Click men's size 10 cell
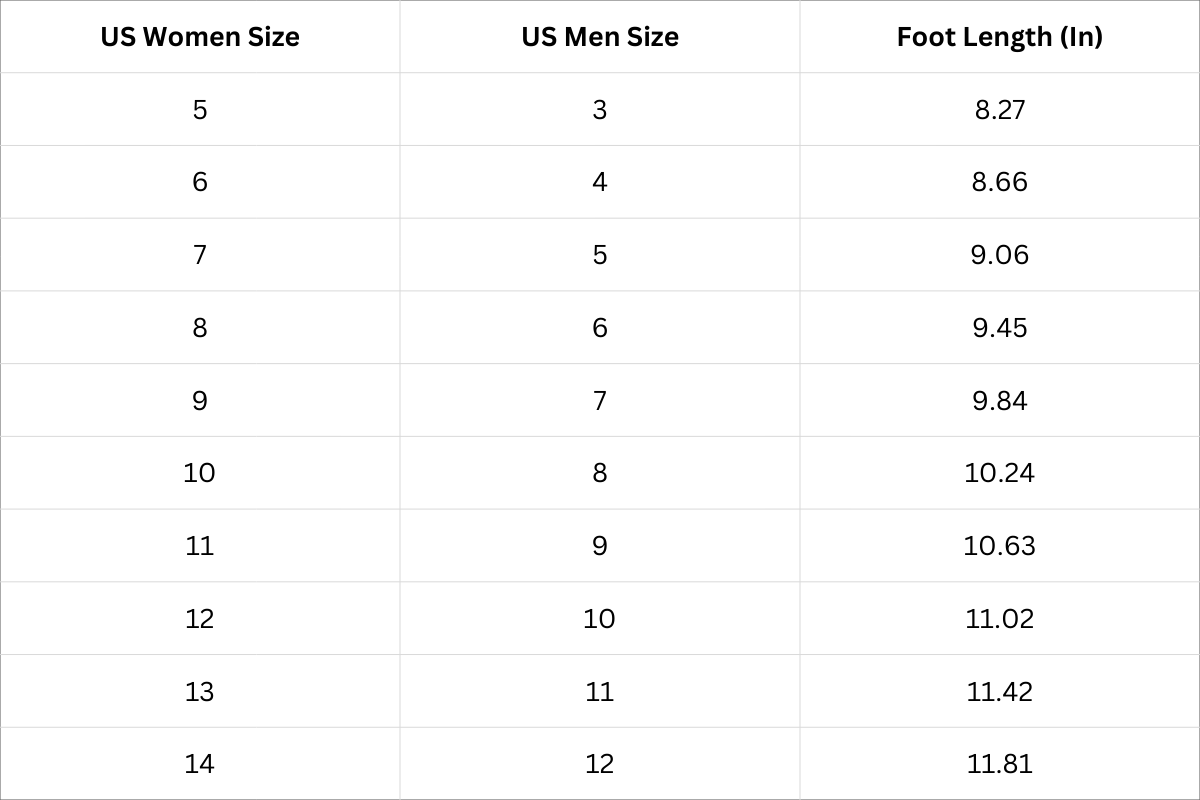Image resolution: width=1200 pixels, height=800 pixels. click(600, 619)
